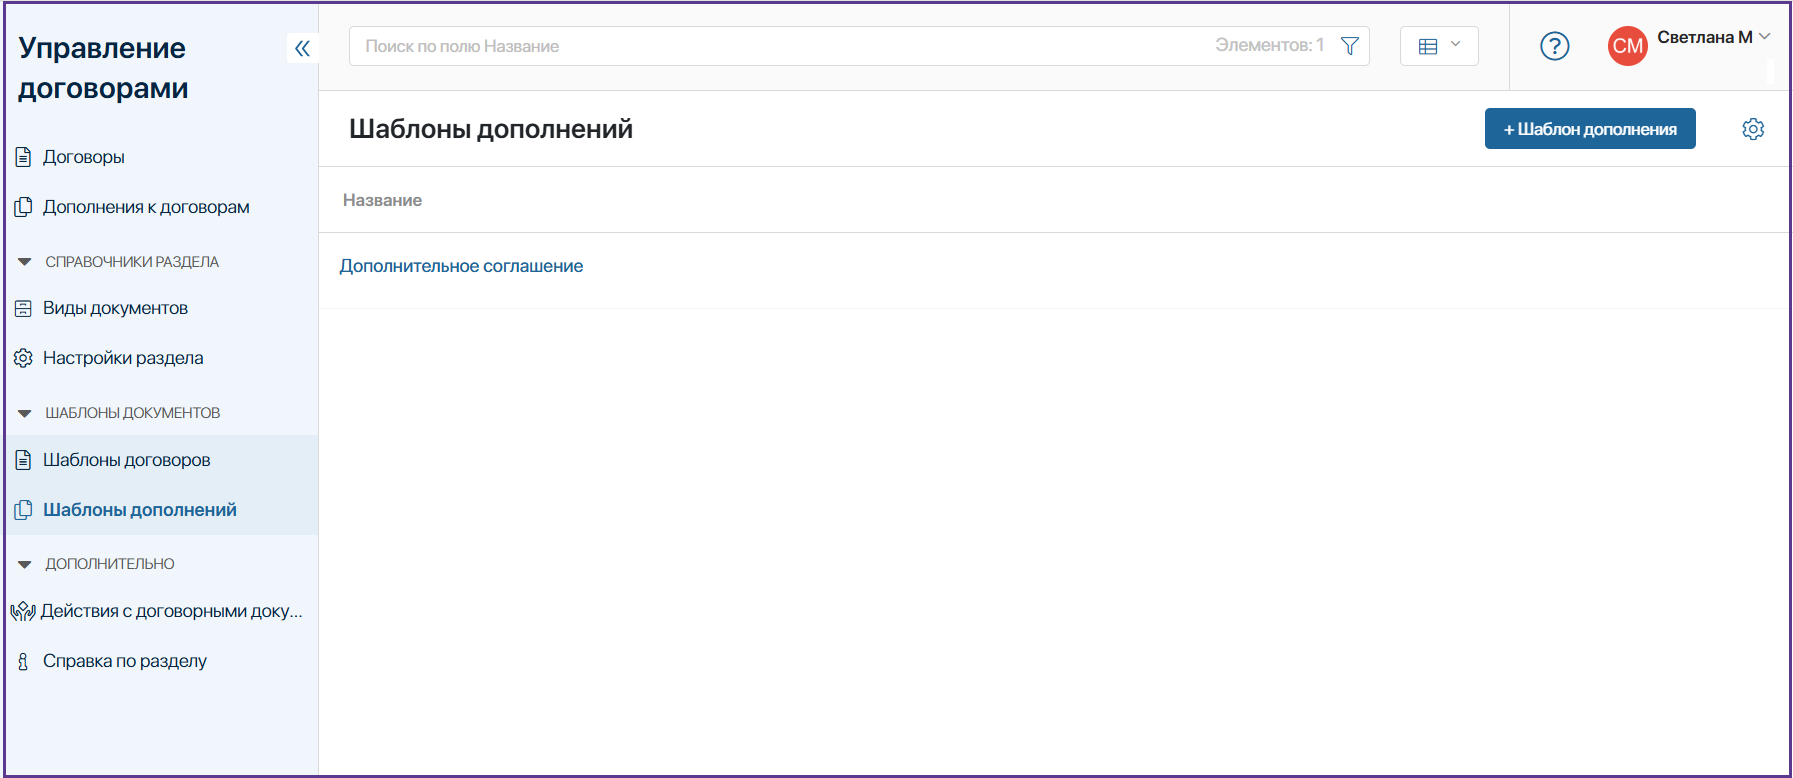Go to Дополнения к договорам
The image size is (1793, 778).
[x=146, y=207]
